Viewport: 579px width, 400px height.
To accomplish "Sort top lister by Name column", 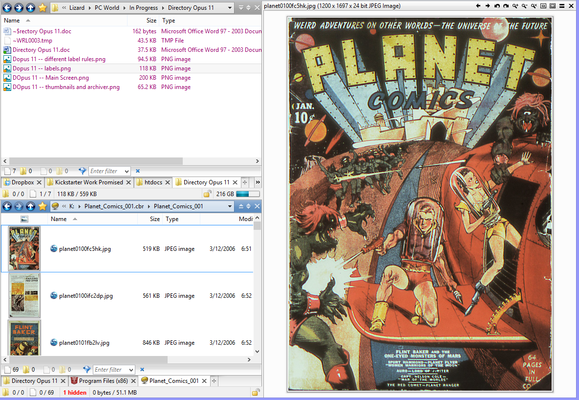I will 12,20.
